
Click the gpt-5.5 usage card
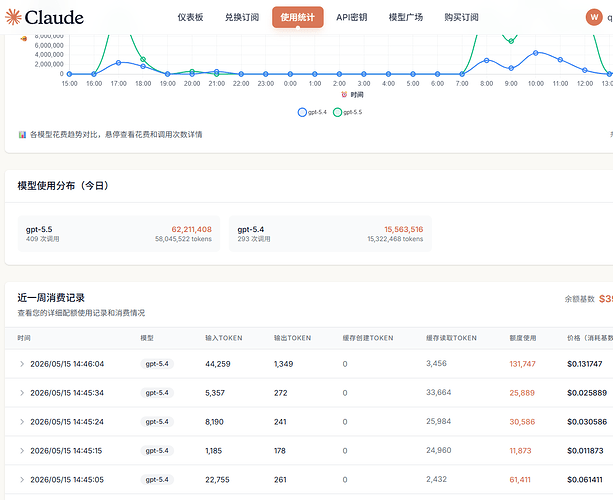119,233
